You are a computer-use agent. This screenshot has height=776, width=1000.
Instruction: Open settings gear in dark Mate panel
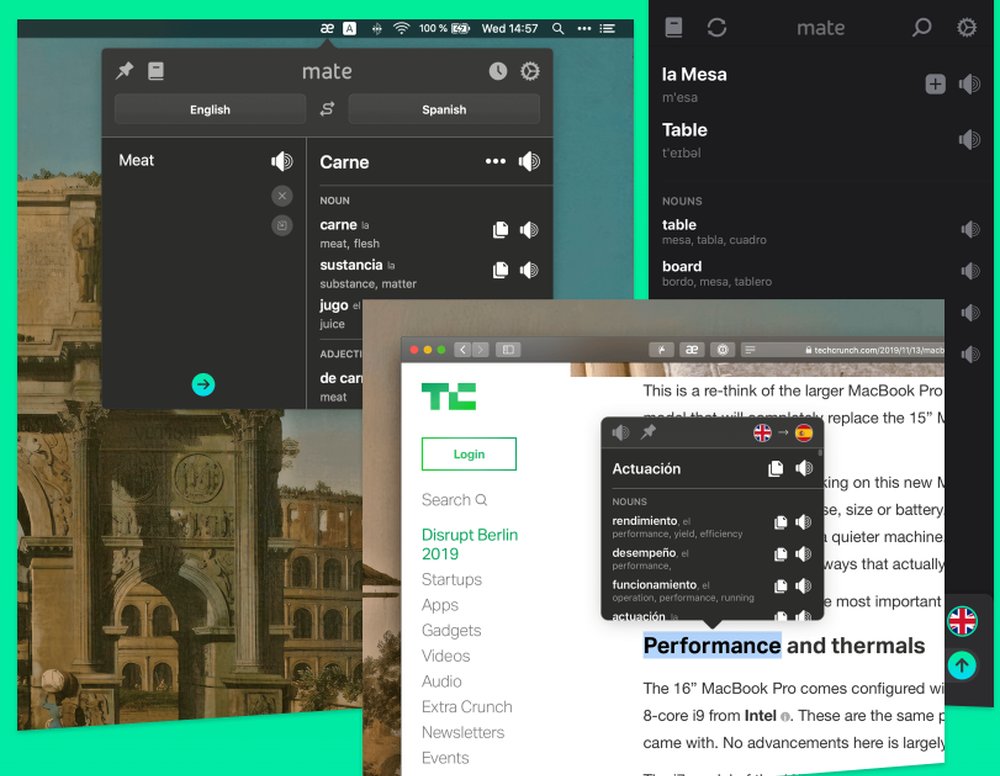point(967,27)
